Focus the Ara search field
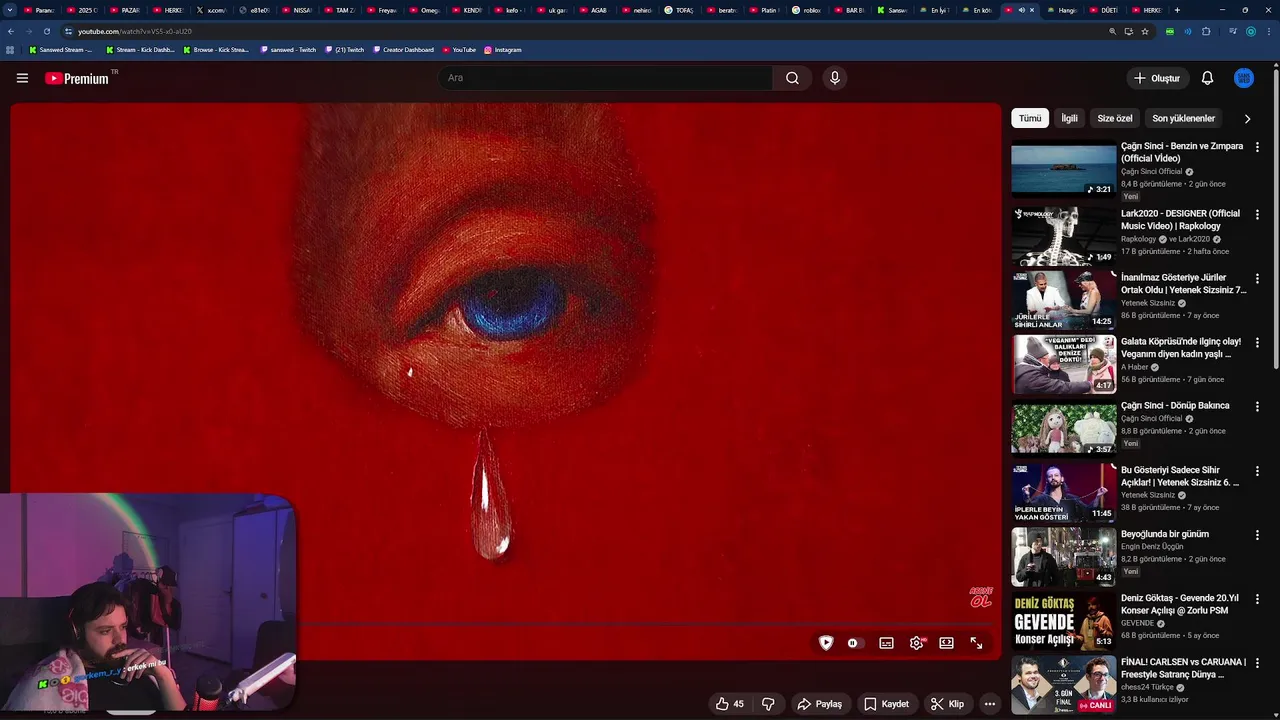This screenshot has width=1280, height=720. [605, 78]
